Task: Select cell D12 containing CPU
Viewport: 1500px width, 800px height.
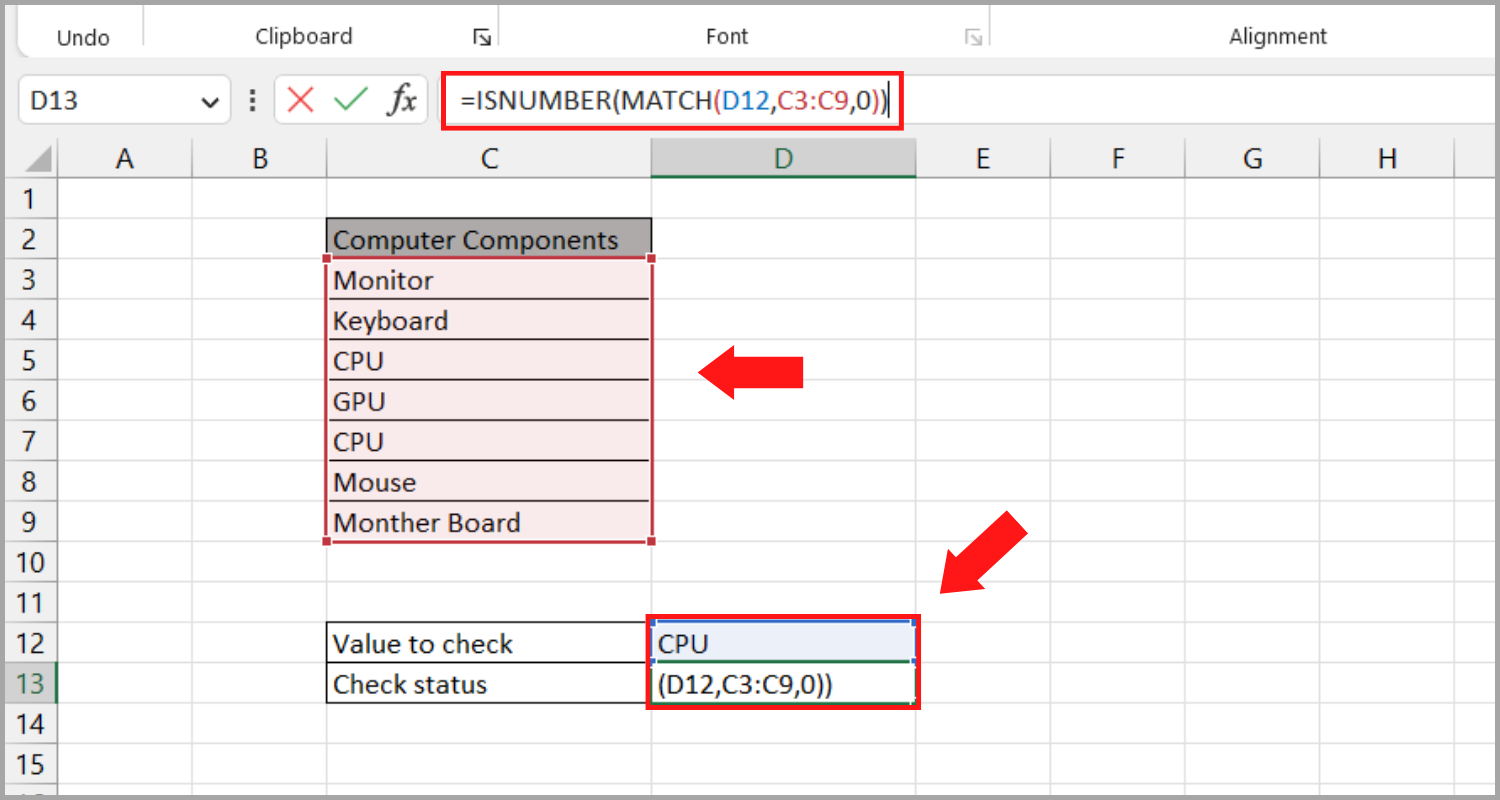Action: 783,643
